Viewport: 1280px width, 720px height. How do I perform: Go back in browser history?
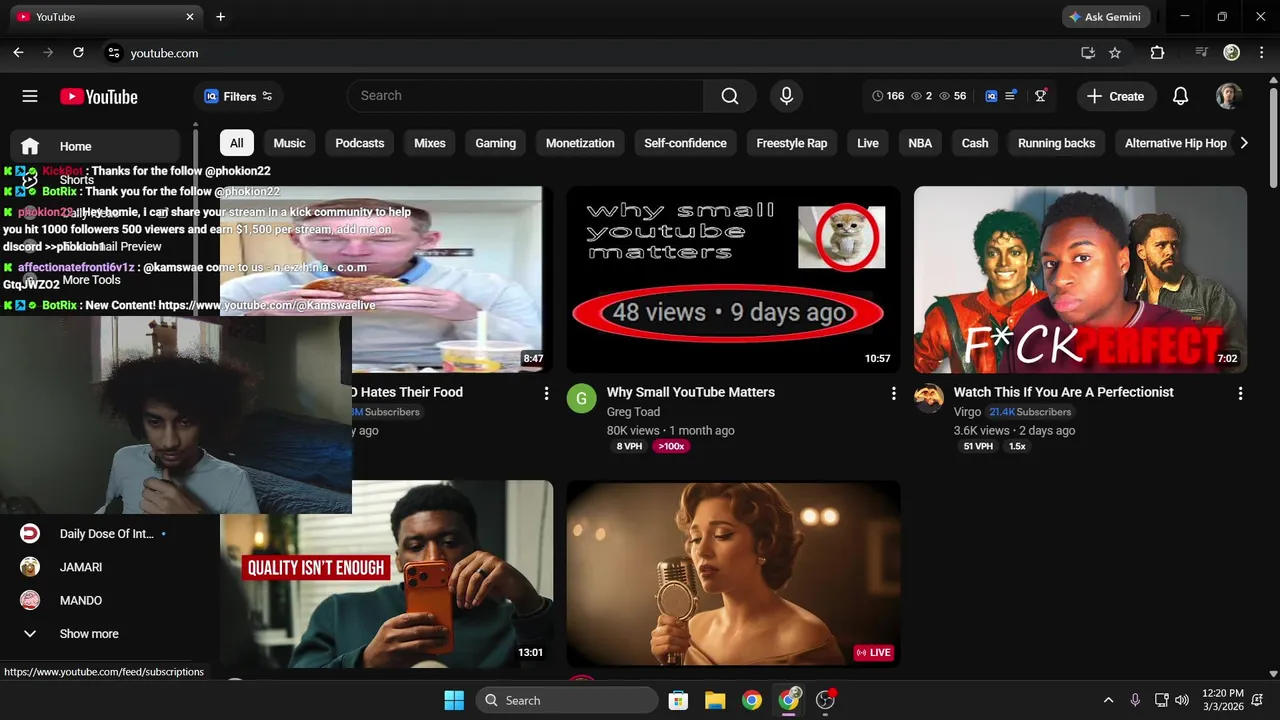[18, 53]
